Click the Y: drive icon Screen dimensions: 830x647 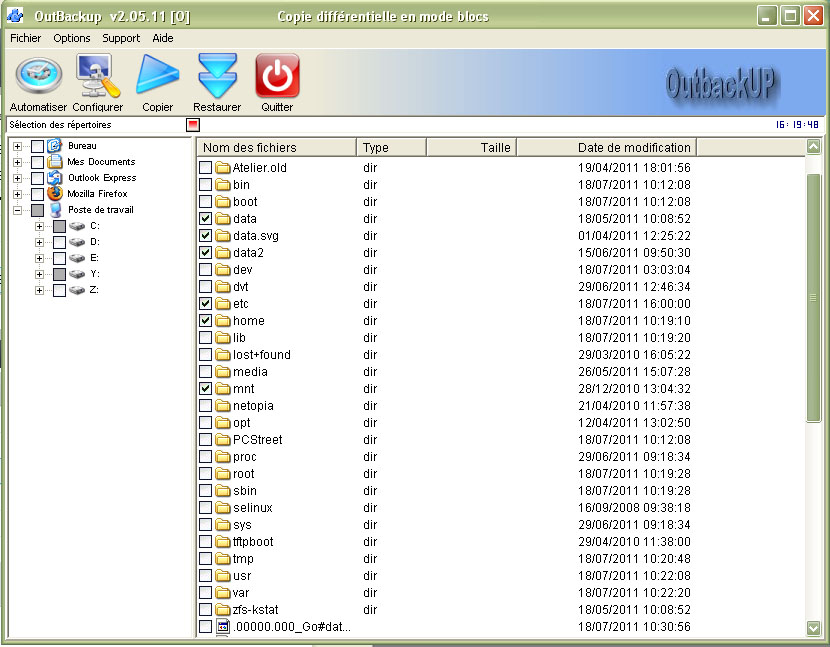tap(77, 274)
